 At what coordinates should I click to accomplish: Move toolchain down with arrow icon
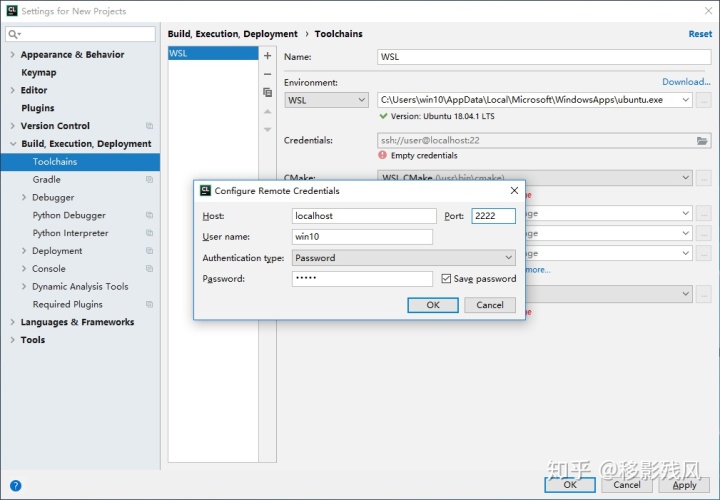[x=267, y=129]
